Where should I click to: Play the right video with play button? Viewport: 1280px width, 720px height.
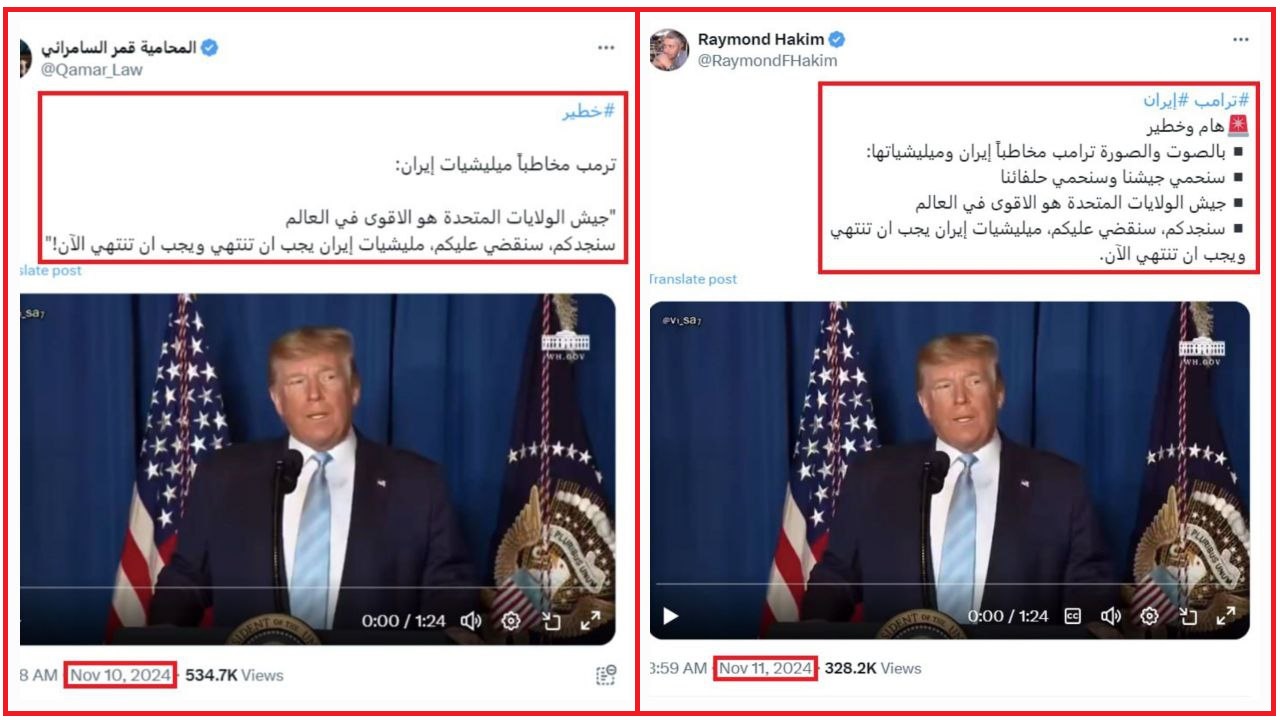tap(671, 616)
